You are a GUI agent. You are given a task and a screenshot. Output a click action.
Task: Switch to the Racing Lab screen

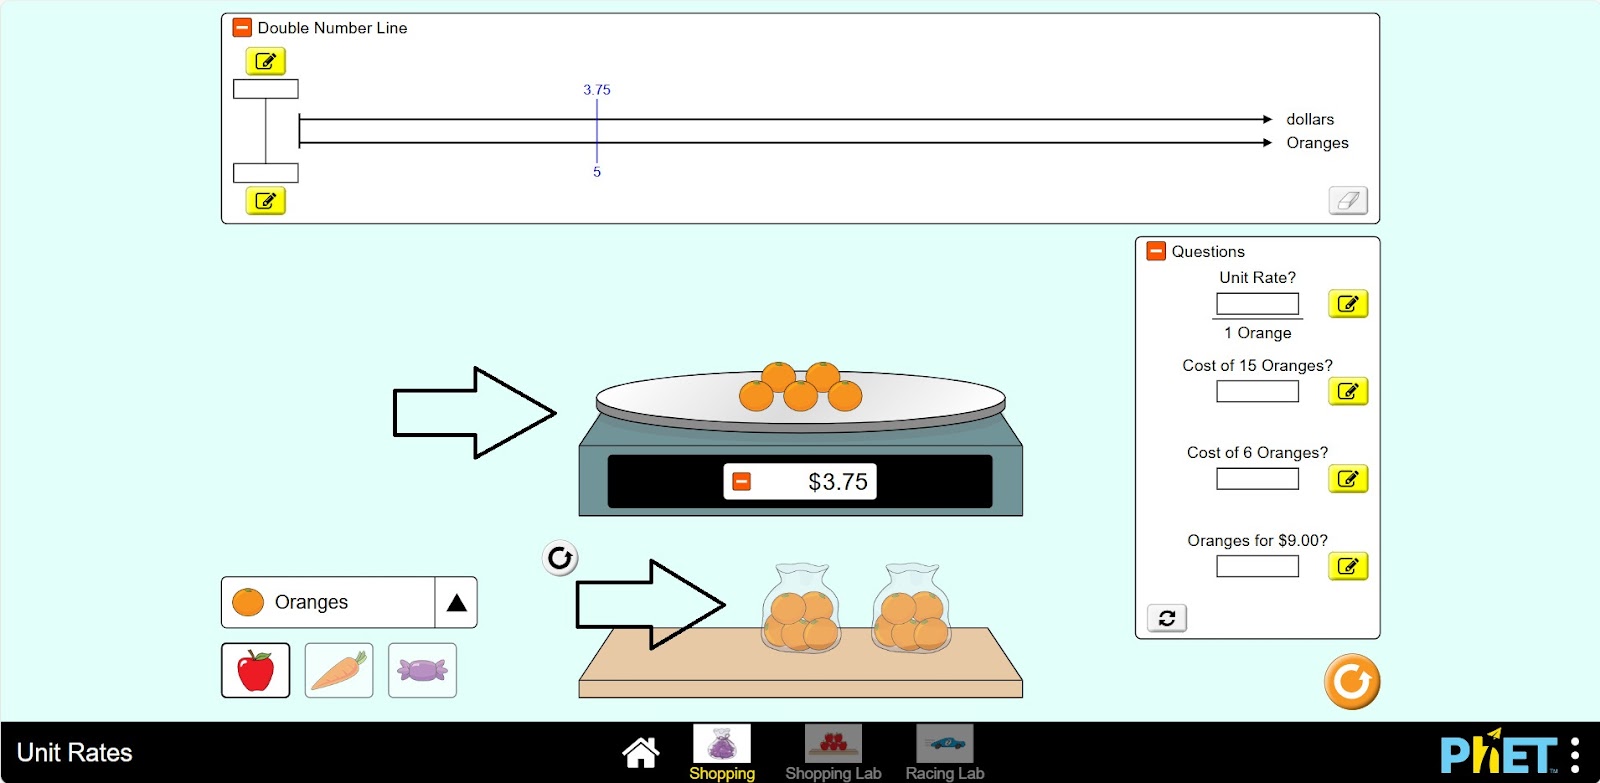click(x=945, y=752)
